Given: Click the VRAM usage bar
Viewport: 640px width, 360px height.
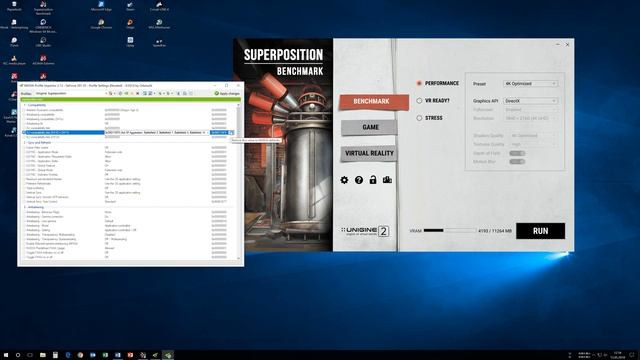Looking at the screenshot, I should 450,231.
